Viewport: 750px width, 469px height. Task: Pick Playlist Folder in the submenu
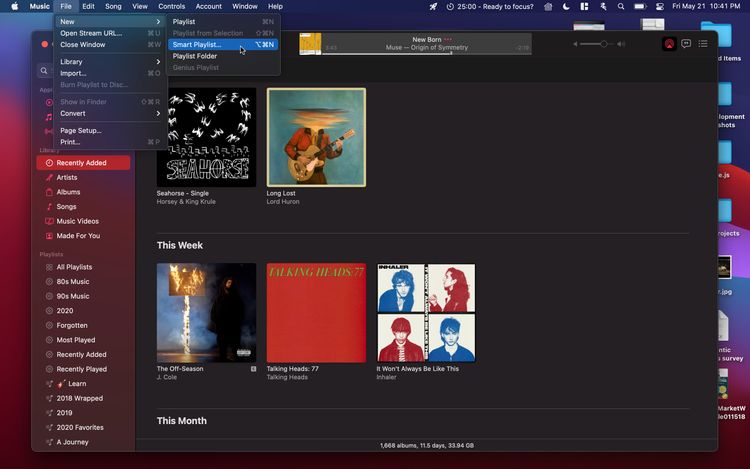pos(222,56)
